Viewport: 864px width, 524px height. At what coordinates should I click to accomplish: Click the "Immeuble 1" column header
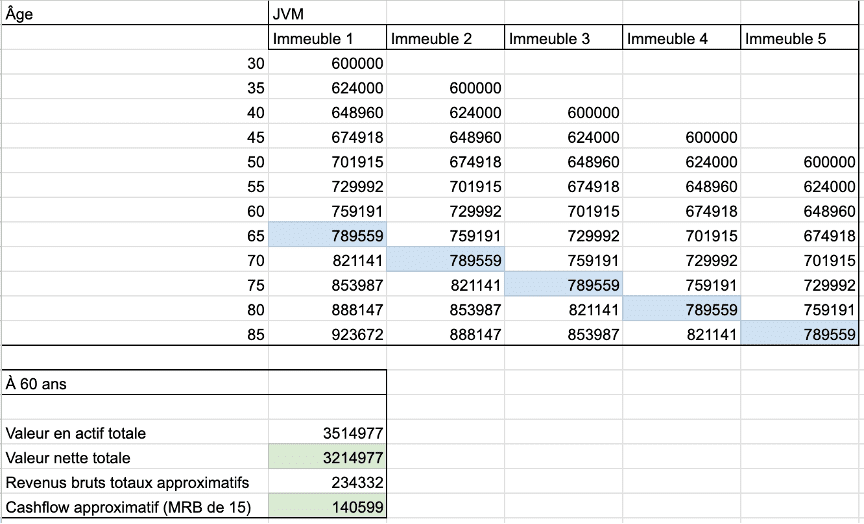click(x=326, y=39)
